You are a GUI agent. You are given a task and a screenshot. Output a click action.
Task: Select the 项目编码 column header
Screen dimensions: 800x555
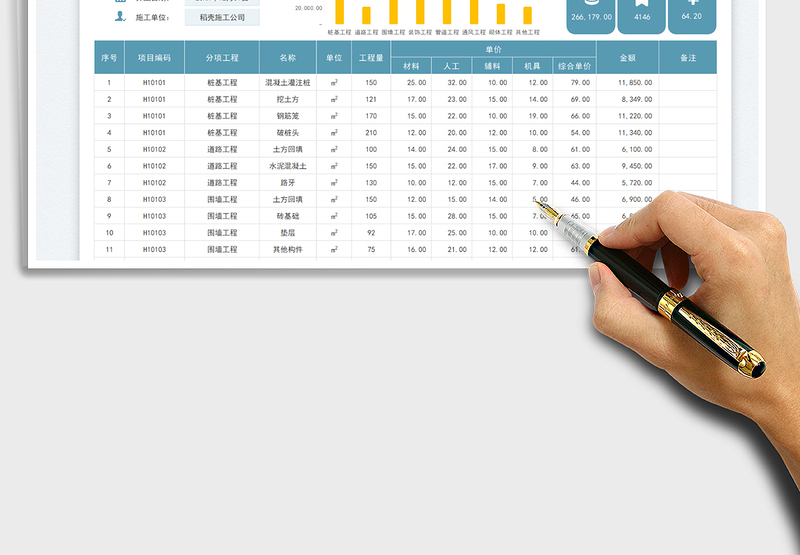point(154,58)
